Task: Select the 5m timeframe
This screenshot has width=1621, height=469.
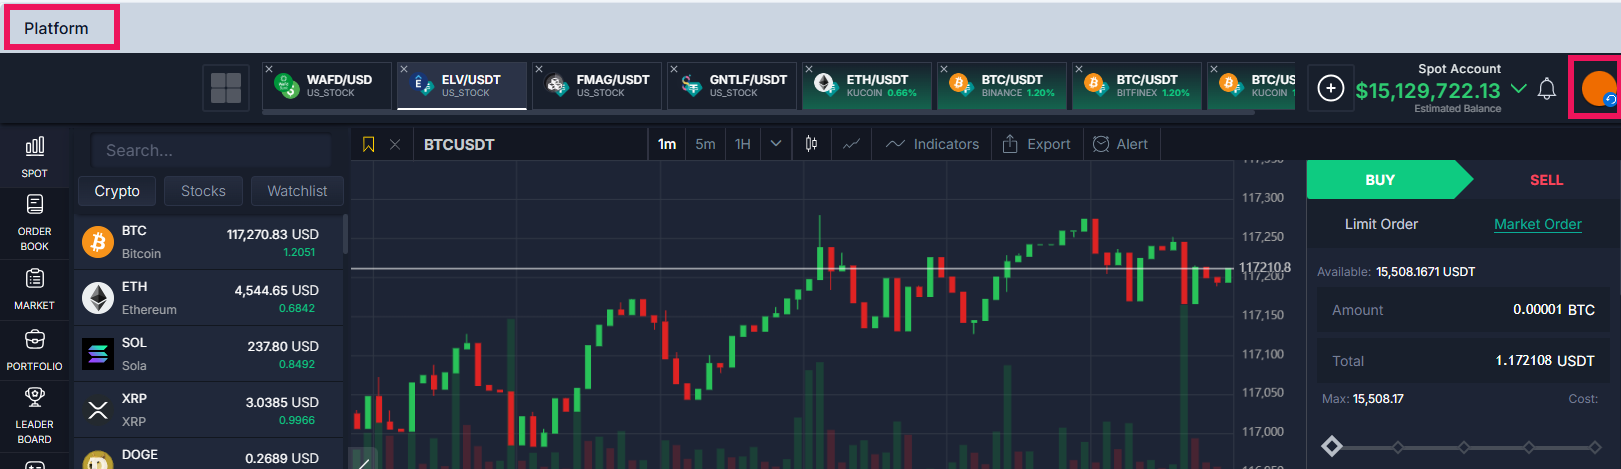Action: 705,144
